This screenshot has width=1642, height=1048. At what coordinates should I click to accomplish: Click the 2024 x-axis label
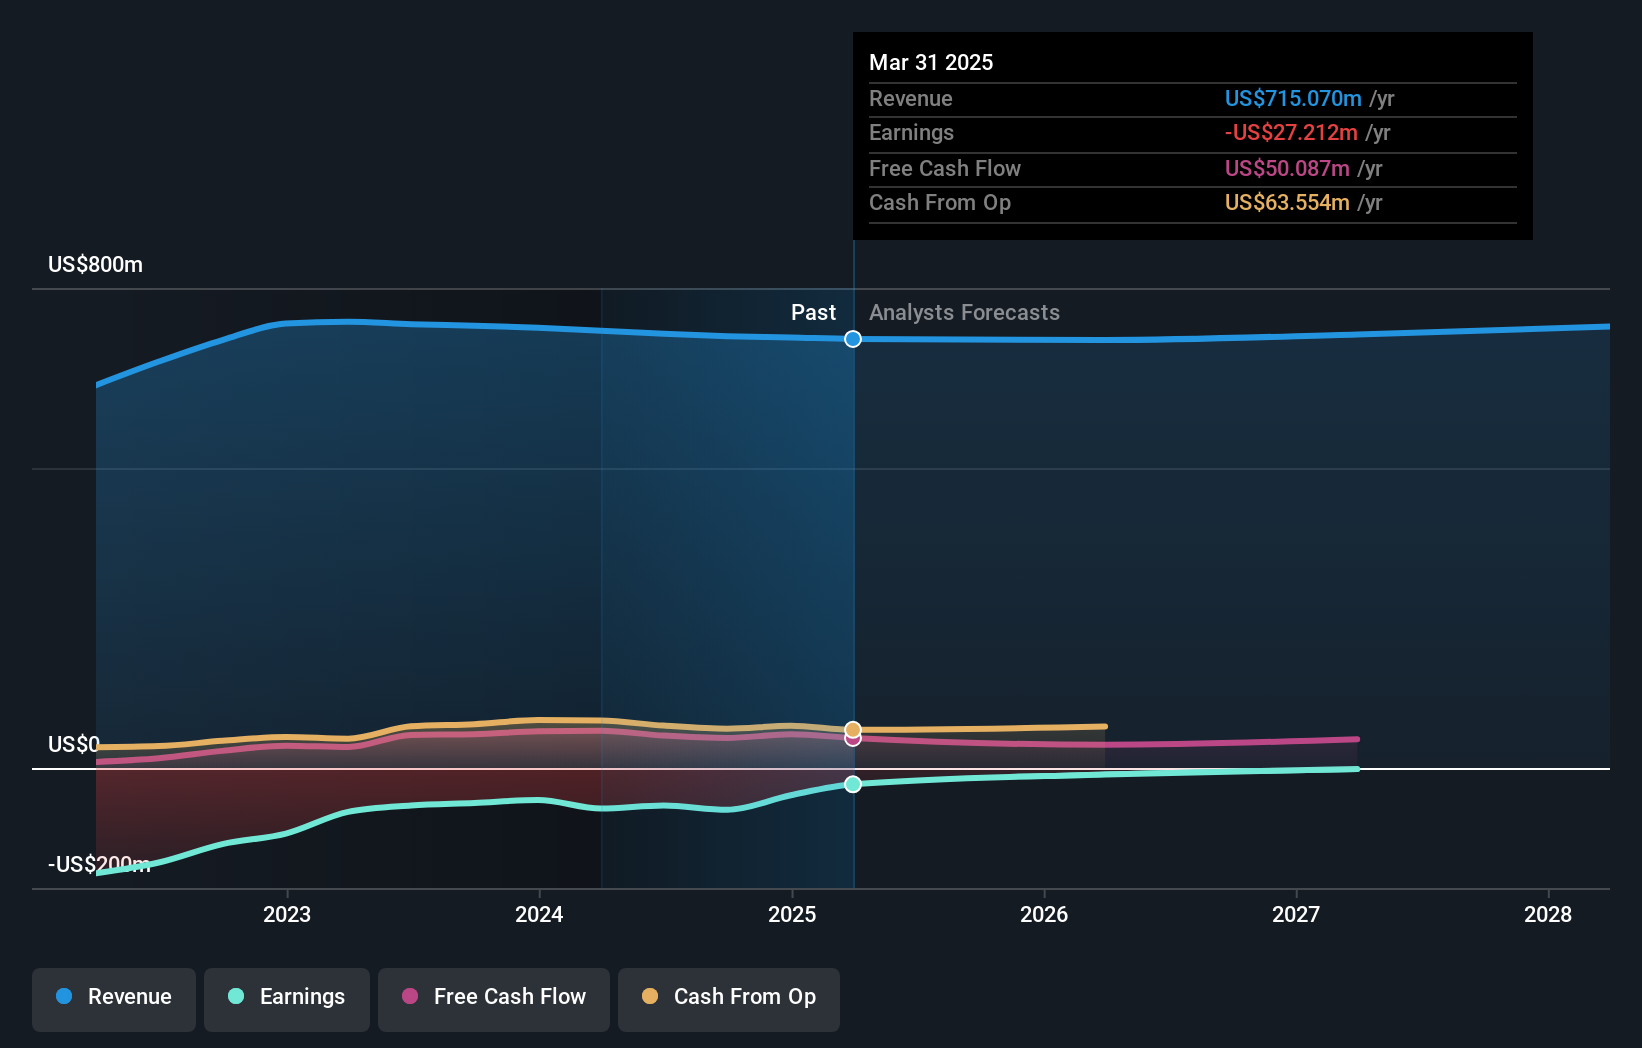(539, 914)
